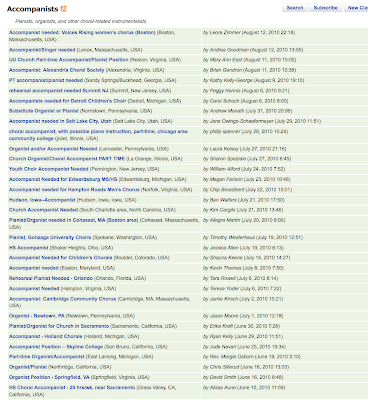
Task: Click author text 'by Timothy Westerhaus'
Action: (229, 238)
